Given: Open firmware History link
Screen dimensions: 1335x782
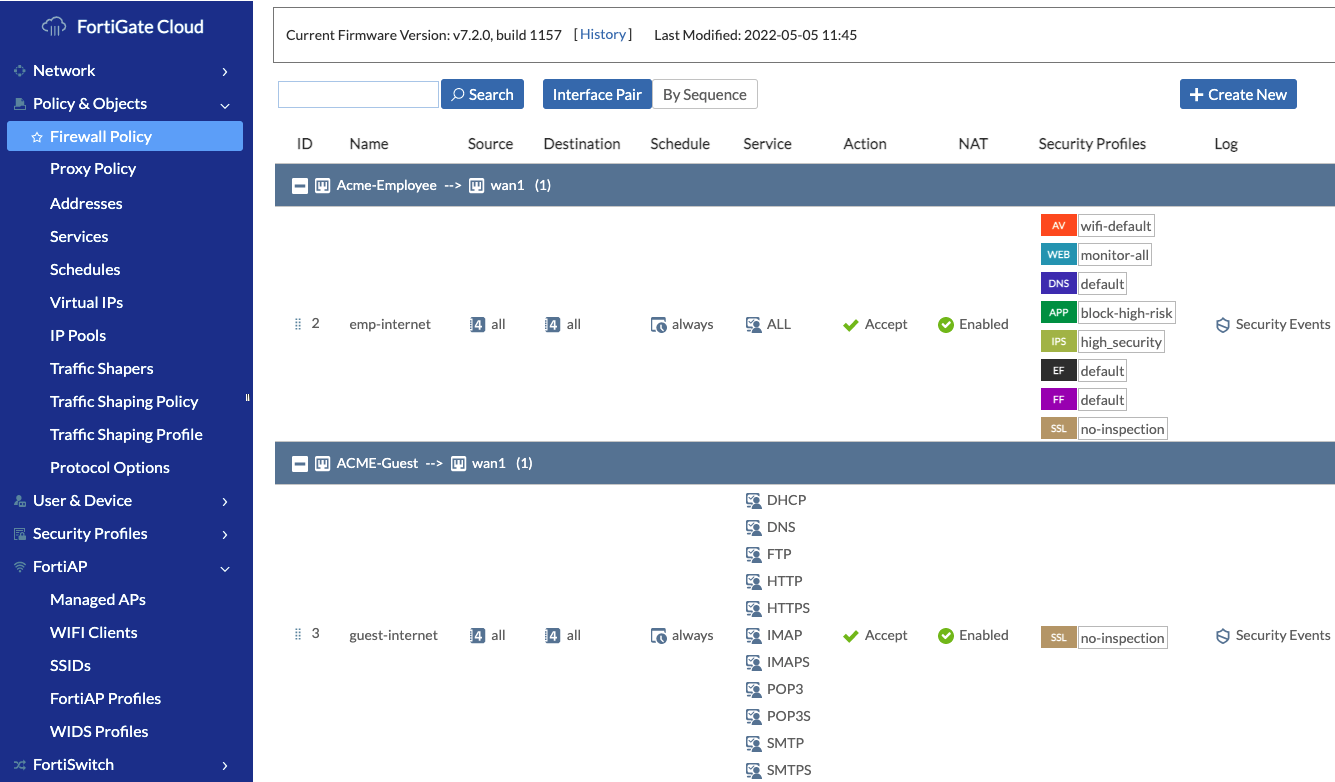Looking at the screenshot, I should [x=603, y=34].
